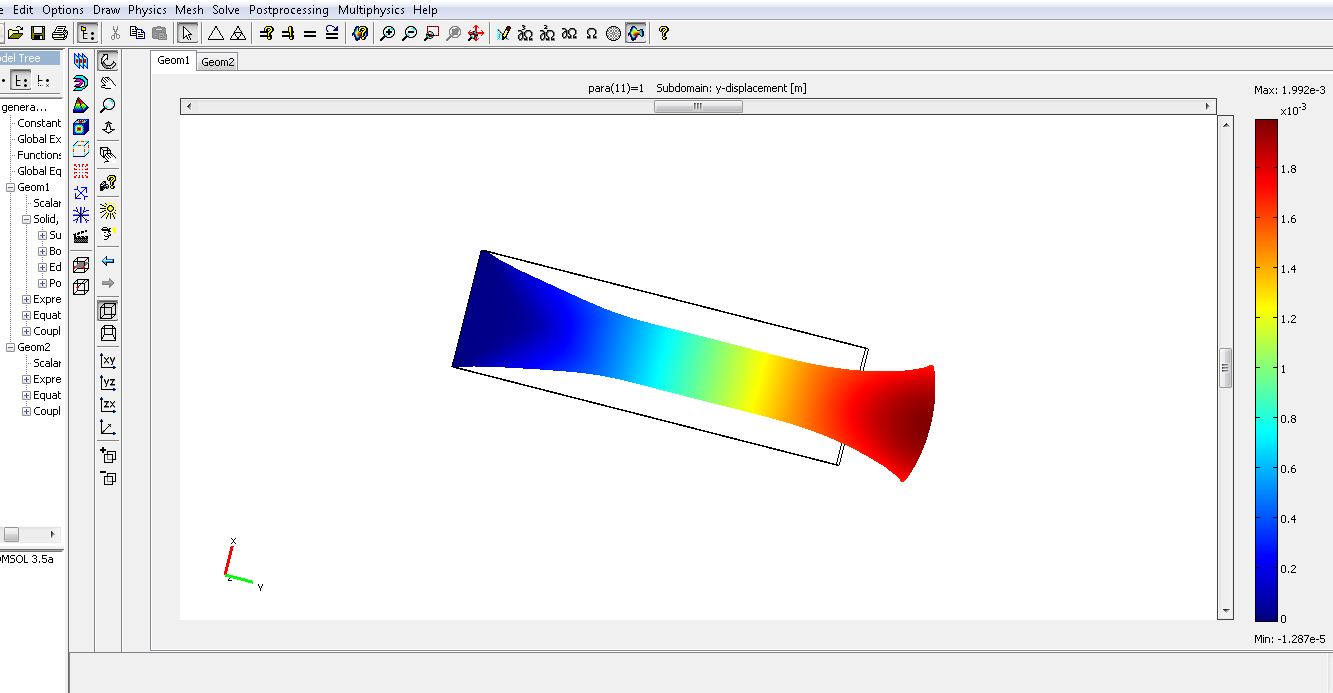Viewport: 1333px width, 693px height.
Task: Switch to the Geom2 tab
Action: [218, 61]
